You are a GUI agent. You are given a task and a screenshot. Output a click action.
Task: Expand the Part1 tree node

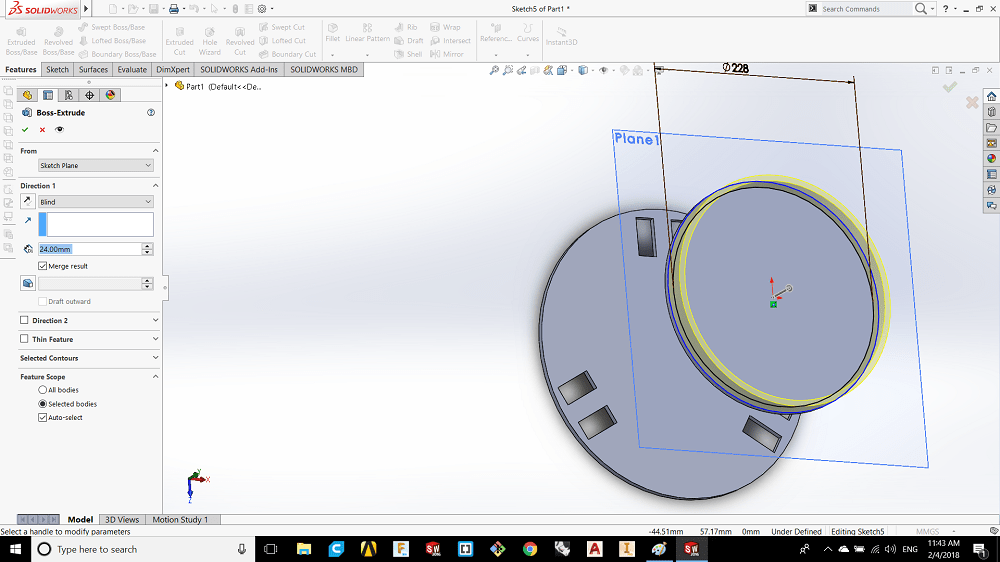point(167,86)
